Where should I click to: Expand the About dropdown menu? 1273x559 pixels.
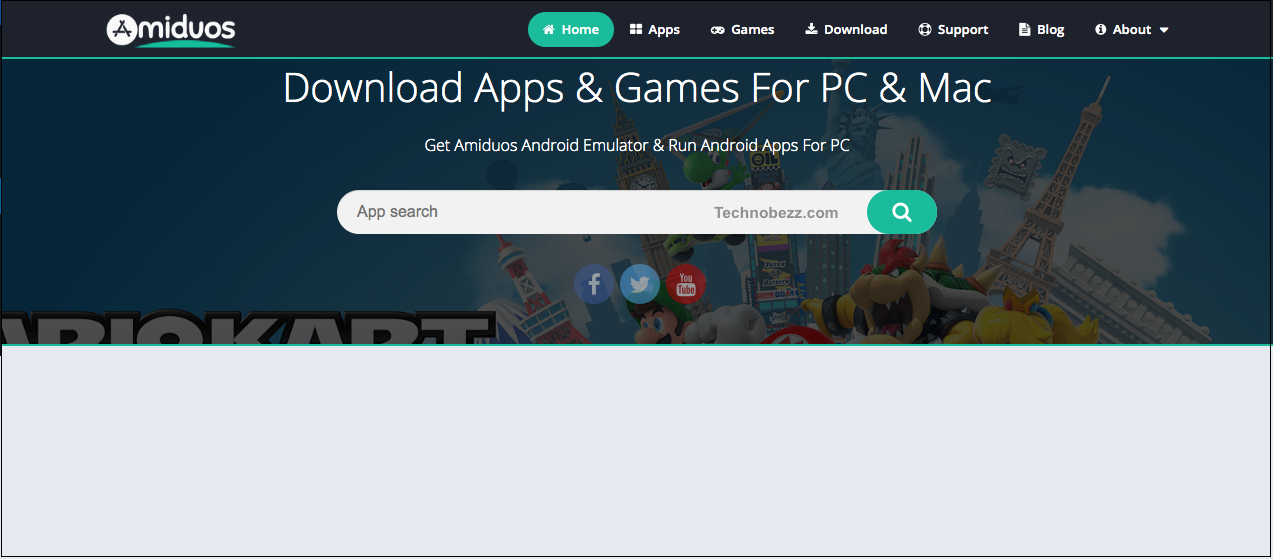point(1132,30)
